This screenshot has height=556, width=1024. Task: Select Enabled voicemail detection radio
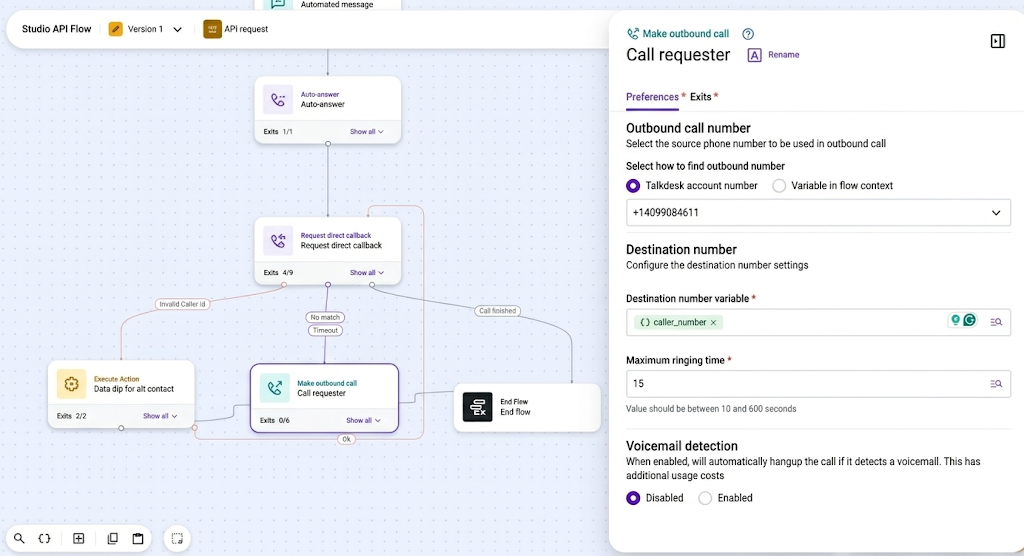click(705, 498)
